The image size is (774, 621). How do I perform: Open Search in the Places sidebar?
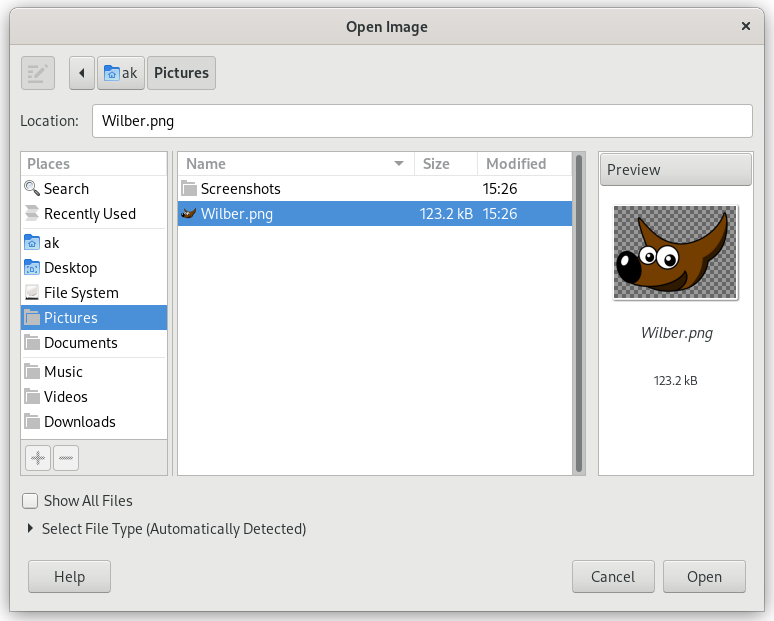pos(94,189)
